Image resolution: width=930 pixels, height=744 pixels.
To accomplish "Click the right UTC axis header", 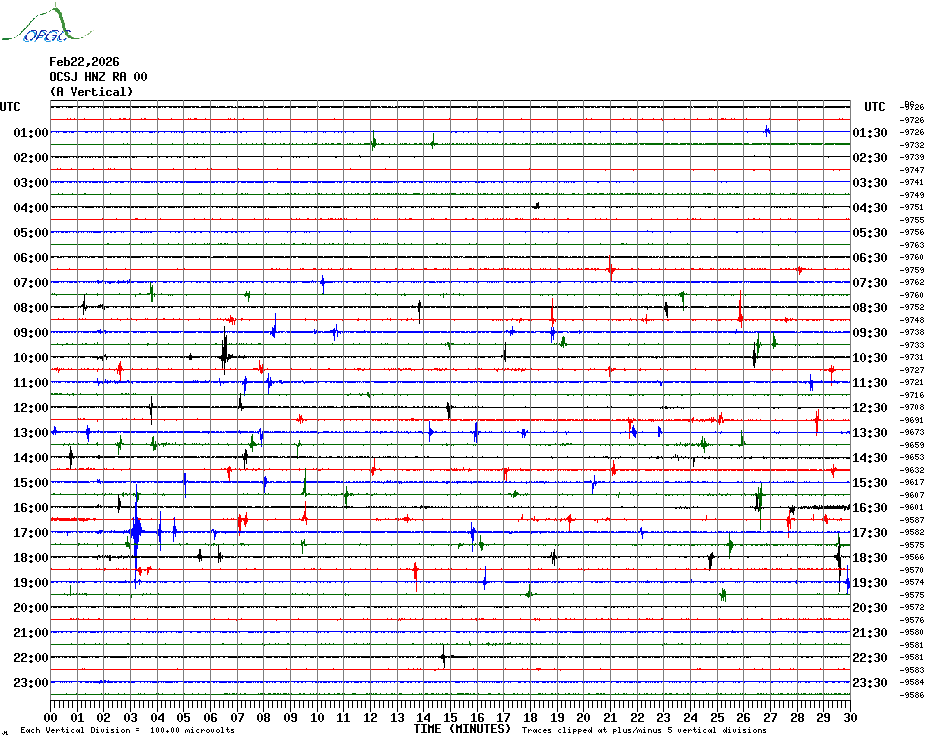I will point(875,107).
